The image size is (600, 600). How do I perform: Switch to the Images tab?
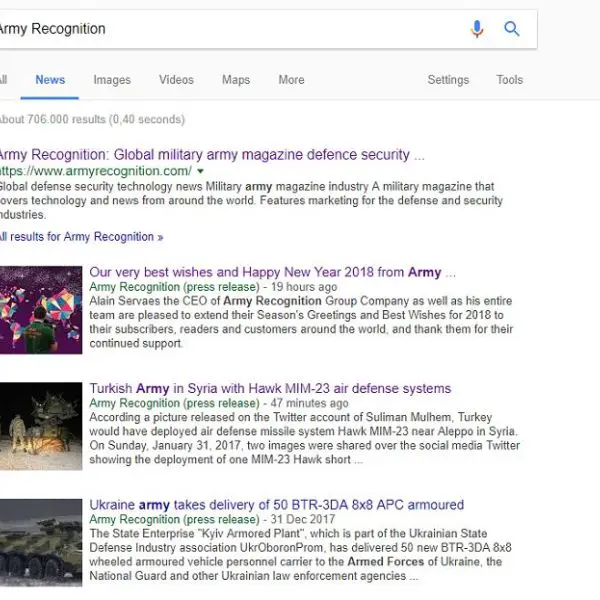tap(112, 80)
